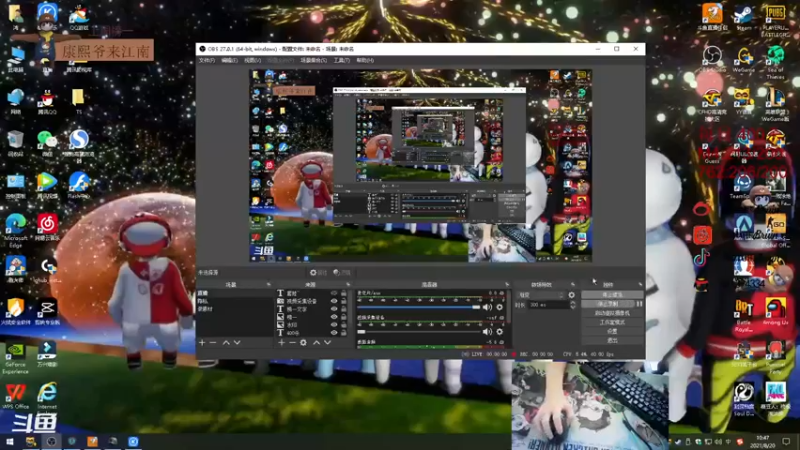Increase transition duration with stepper arrow
The width and height of the screenshot is (800, 450).
[x=572, y=303]
